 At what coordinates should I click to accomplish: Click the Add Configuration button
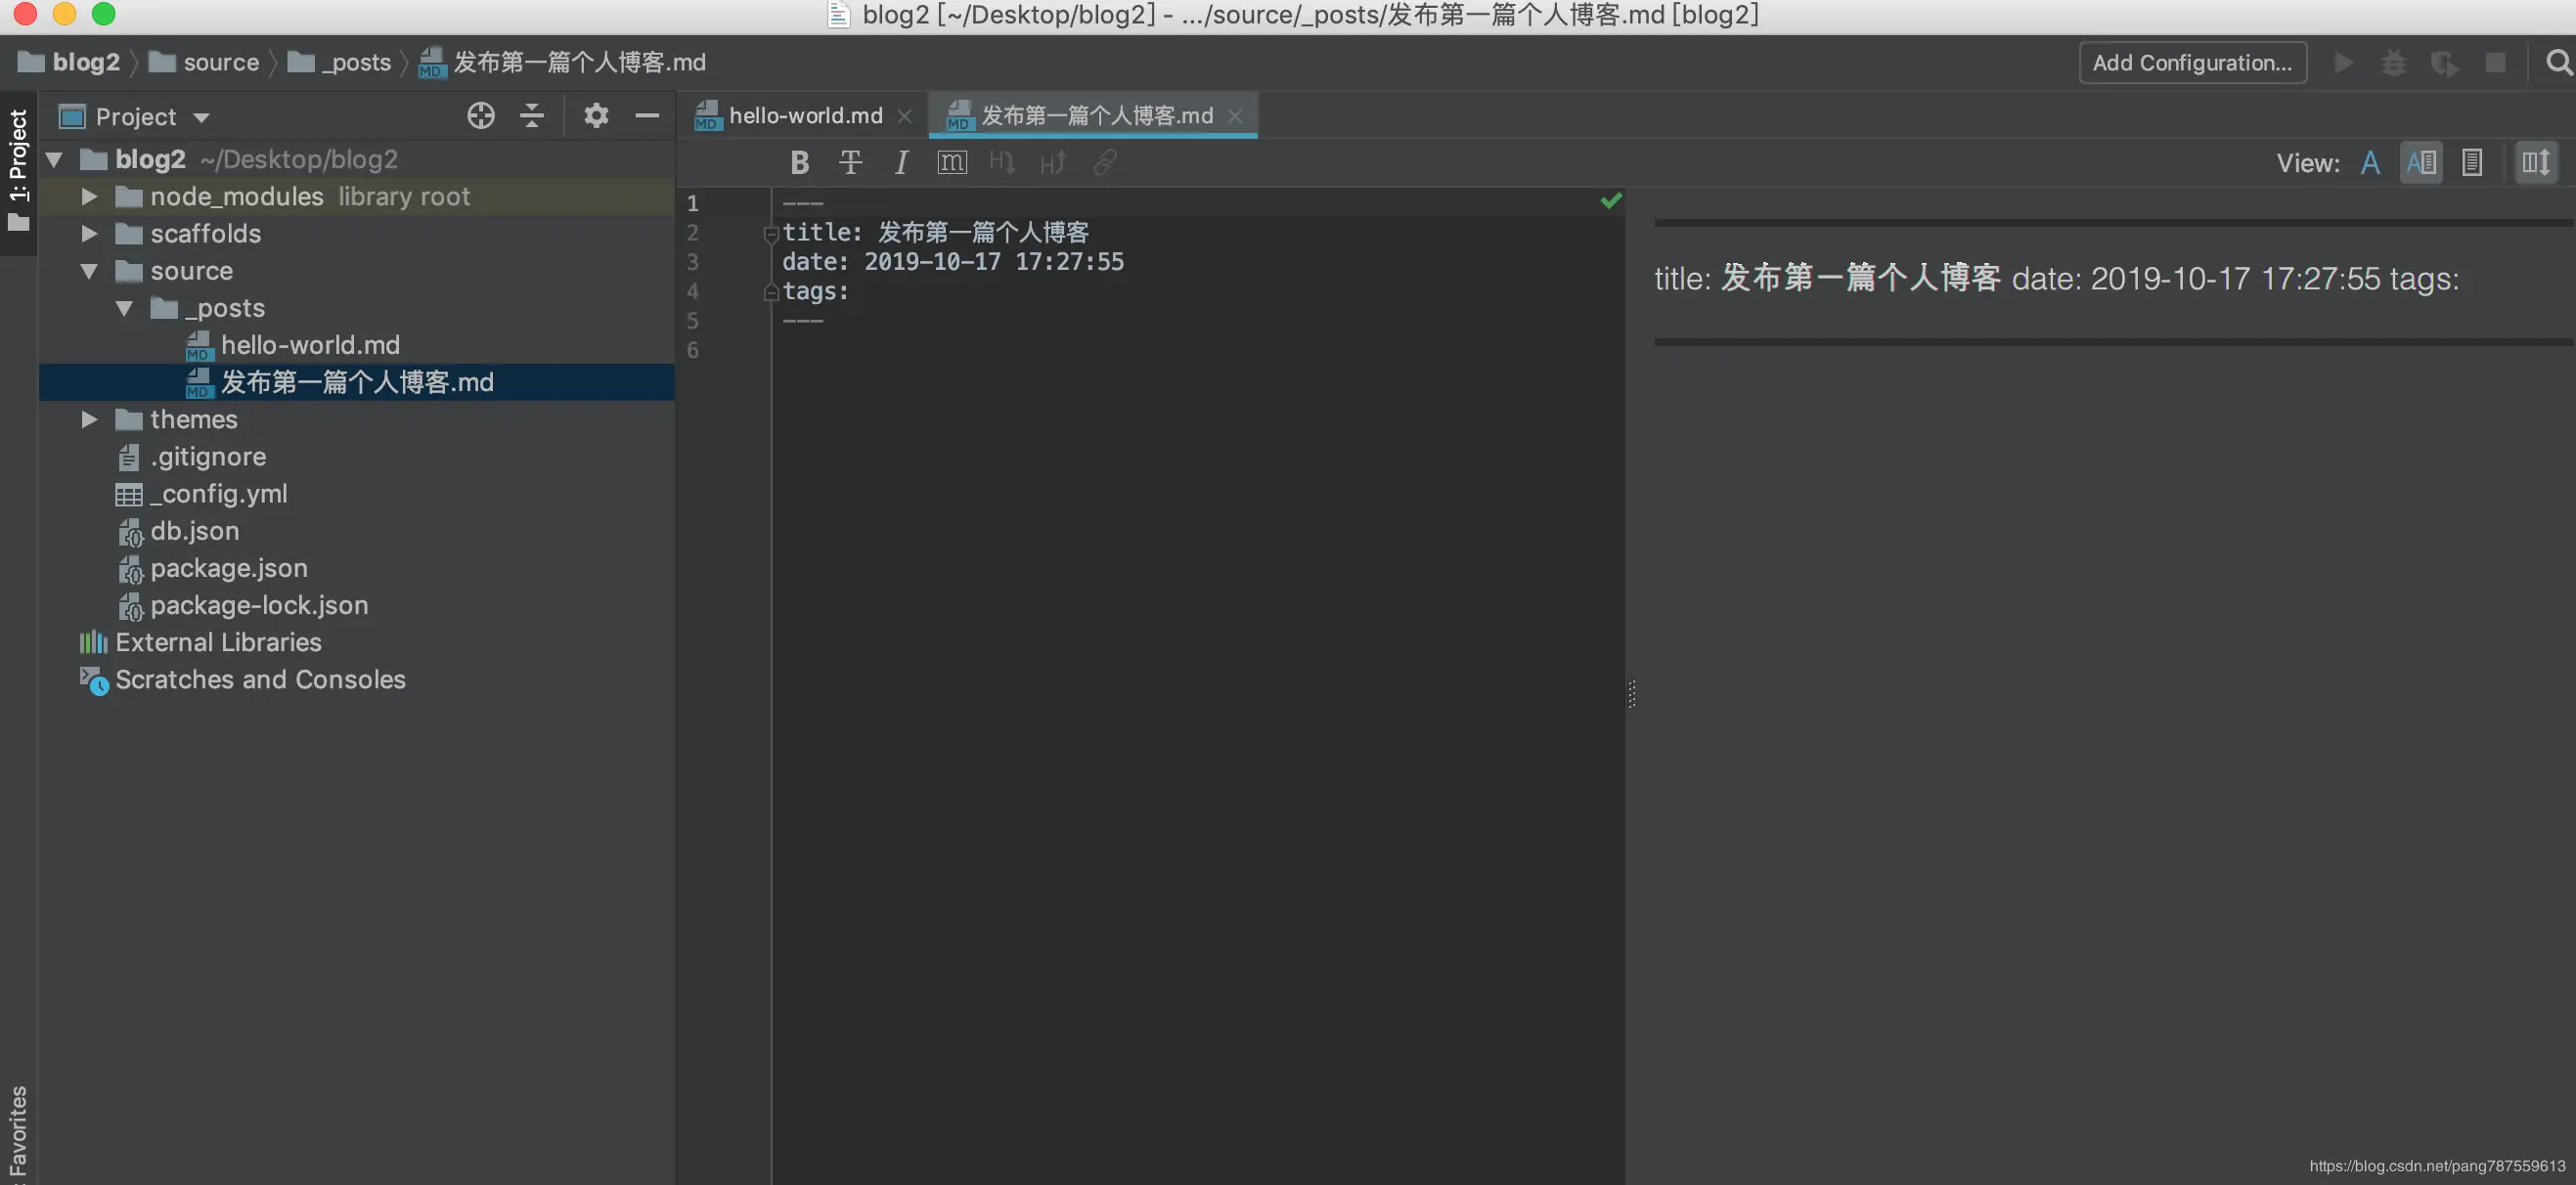pyautogui.click(x=2192, y=62)
